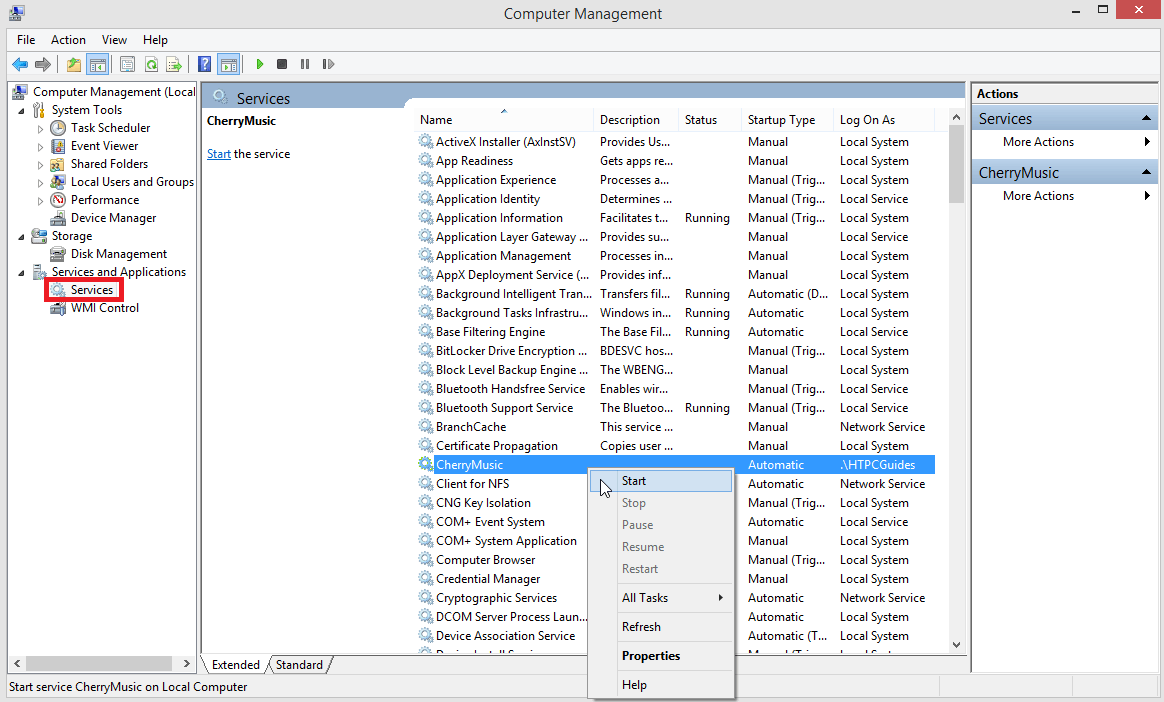Toggle Show/Hide Console Tree toolbar button
The image size is (1164, 702).
[97, 64]
